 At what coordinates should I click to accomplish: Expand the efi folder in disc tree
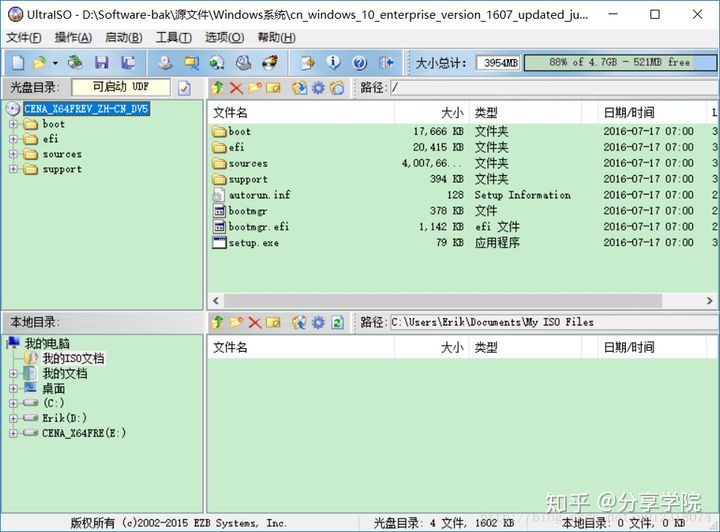point(13,139)
